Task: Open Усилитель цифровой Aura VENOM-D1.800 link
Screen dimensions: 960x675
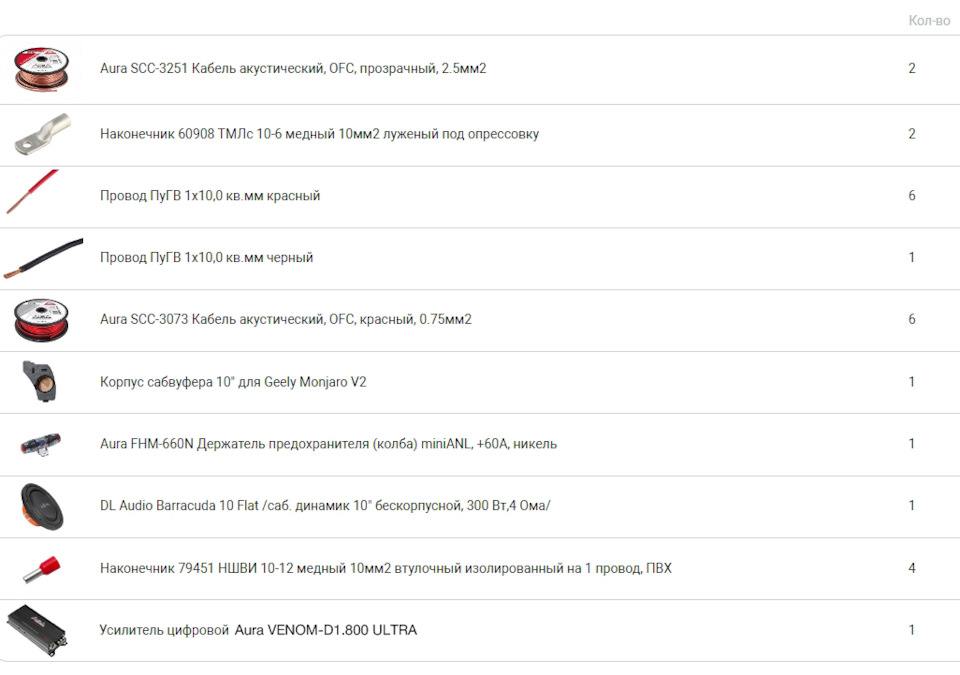Action: (258, 630)
